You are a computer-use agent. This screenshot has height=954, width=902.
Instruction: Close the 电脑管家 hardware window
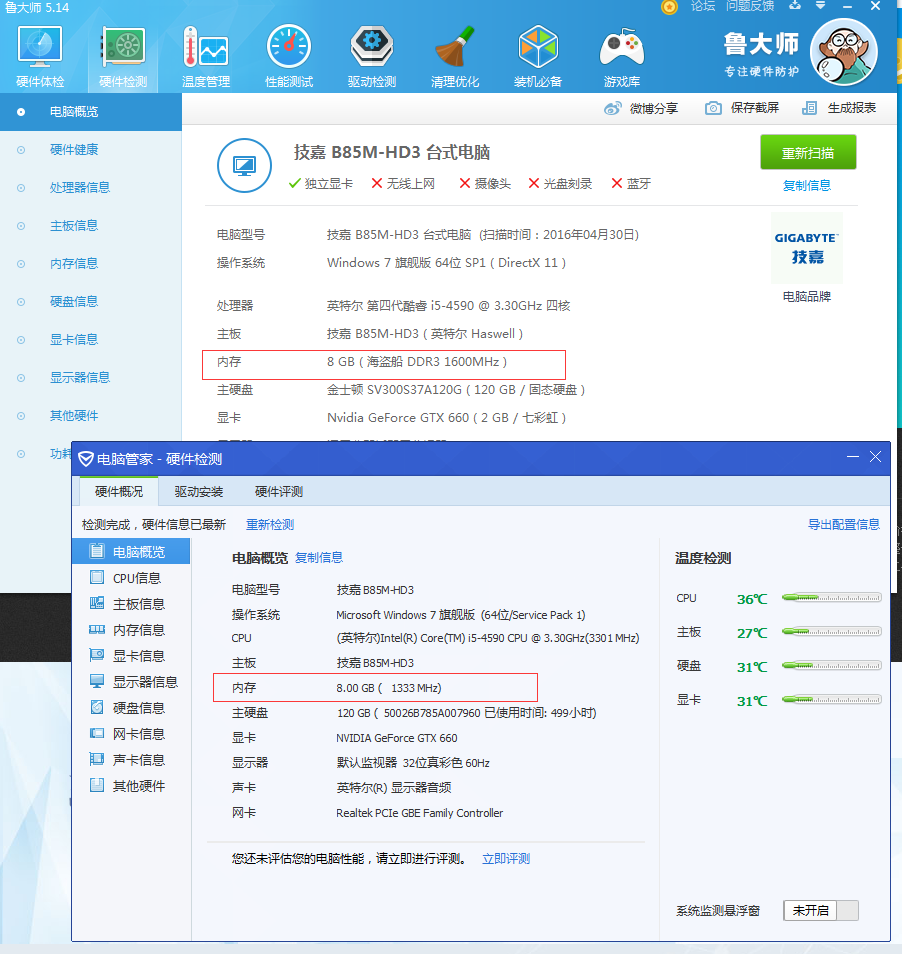(x=875, y=456)
